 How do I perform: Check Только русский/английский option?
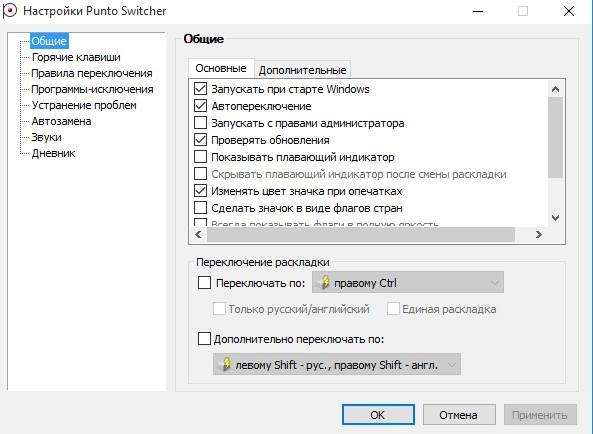pyautogui.click(x=219, y=309)
